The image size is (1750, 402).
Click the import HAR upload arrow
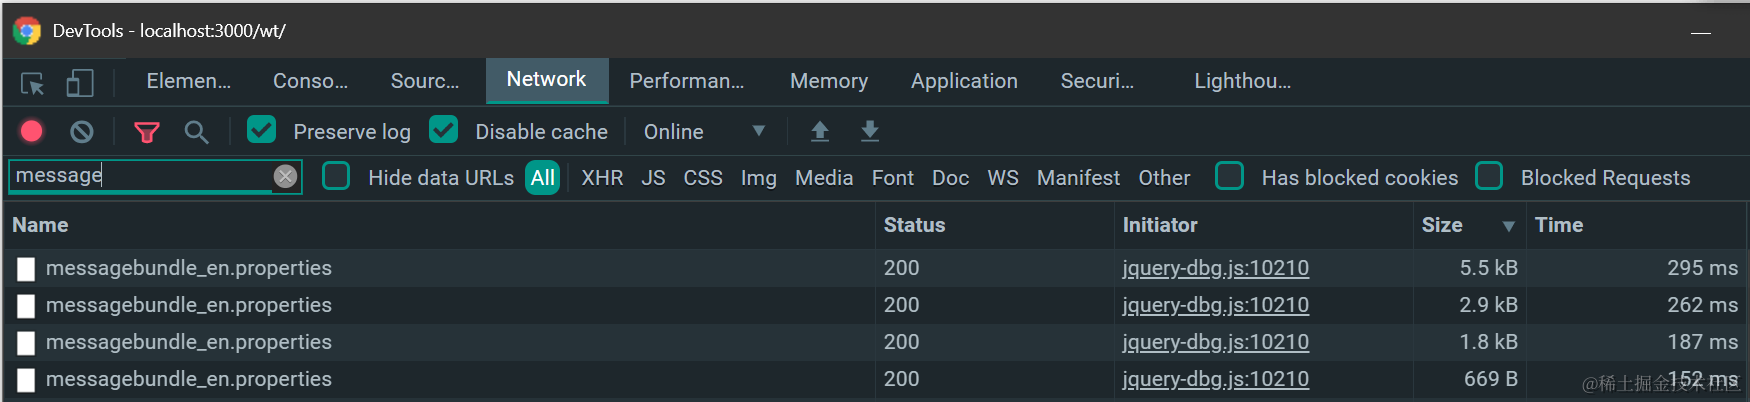tap(820, 131)
